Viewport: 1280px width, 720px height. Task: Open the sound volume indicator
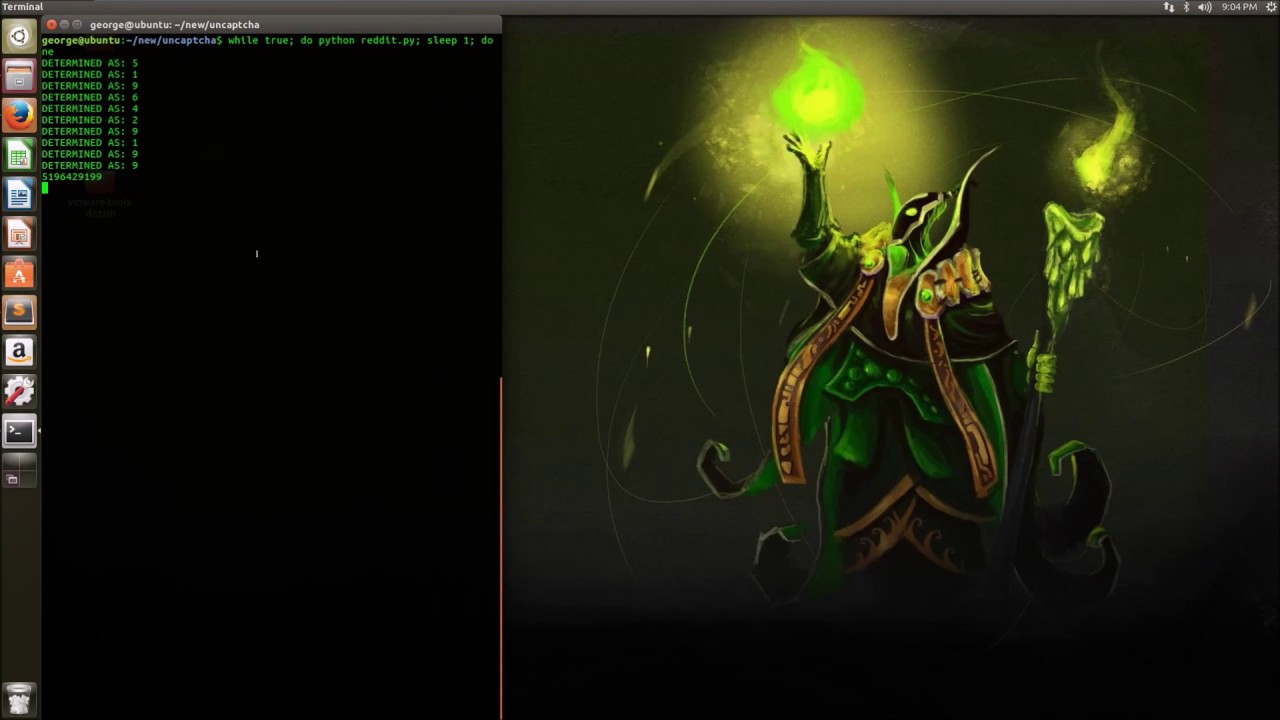tap(1204, 7)
